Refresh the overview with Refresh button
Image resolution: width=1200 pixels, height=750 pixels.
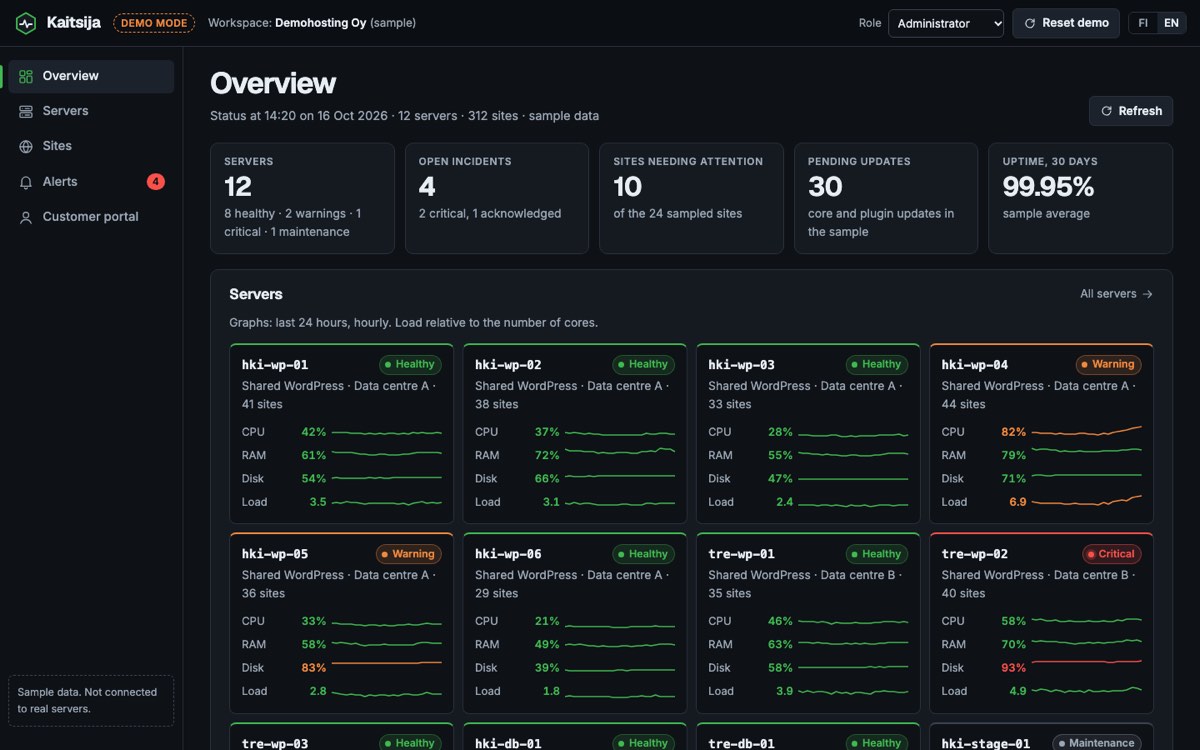(1131, 111)
